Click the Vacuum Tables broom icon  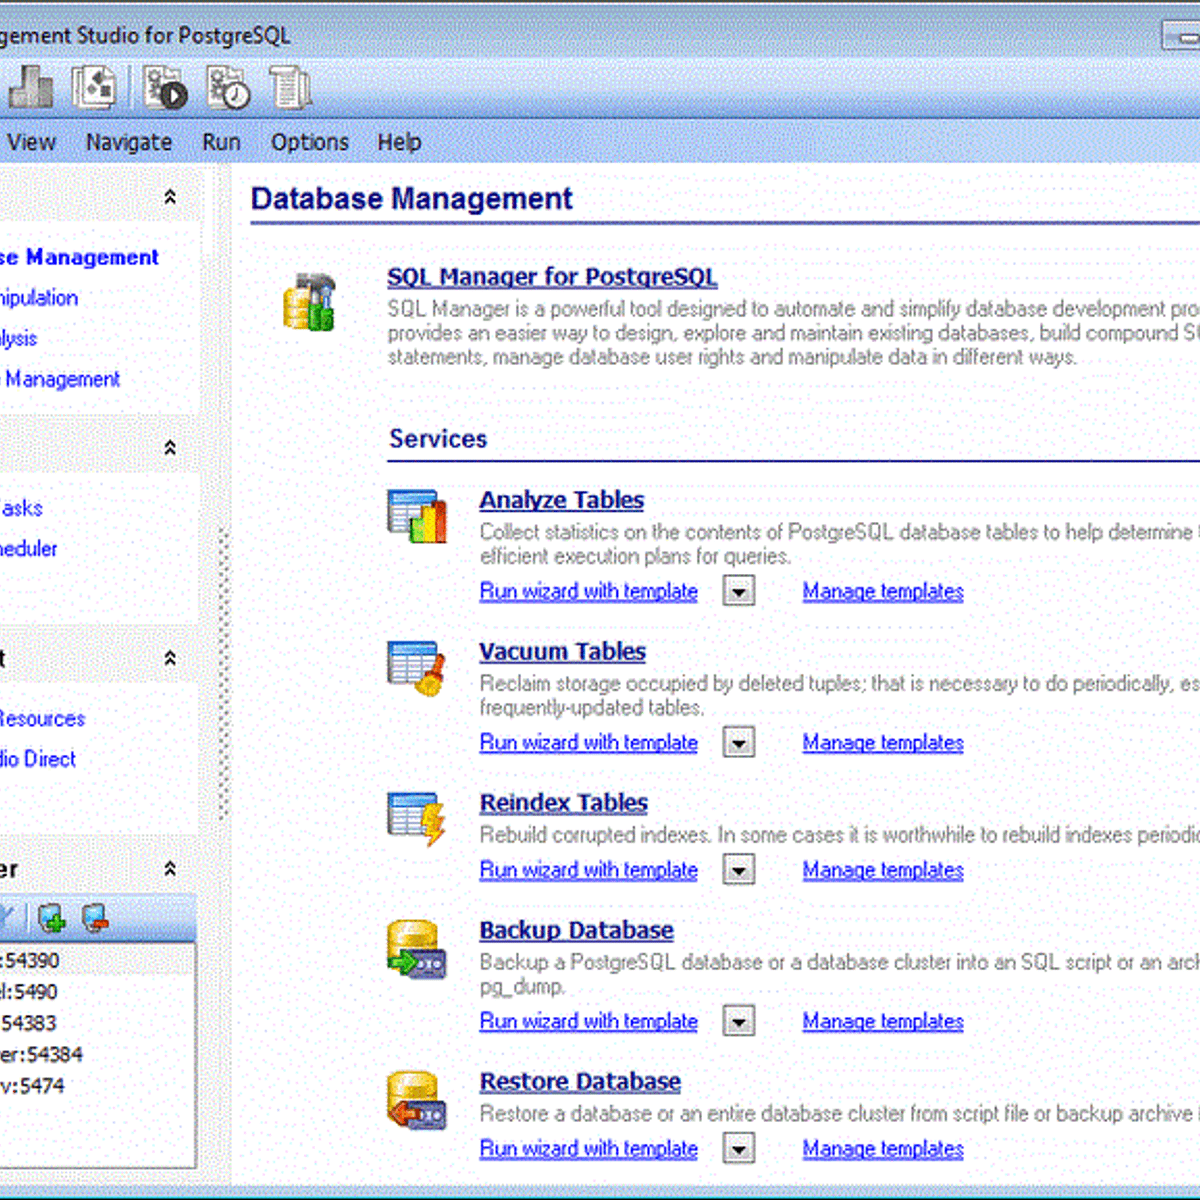(416, 667)
